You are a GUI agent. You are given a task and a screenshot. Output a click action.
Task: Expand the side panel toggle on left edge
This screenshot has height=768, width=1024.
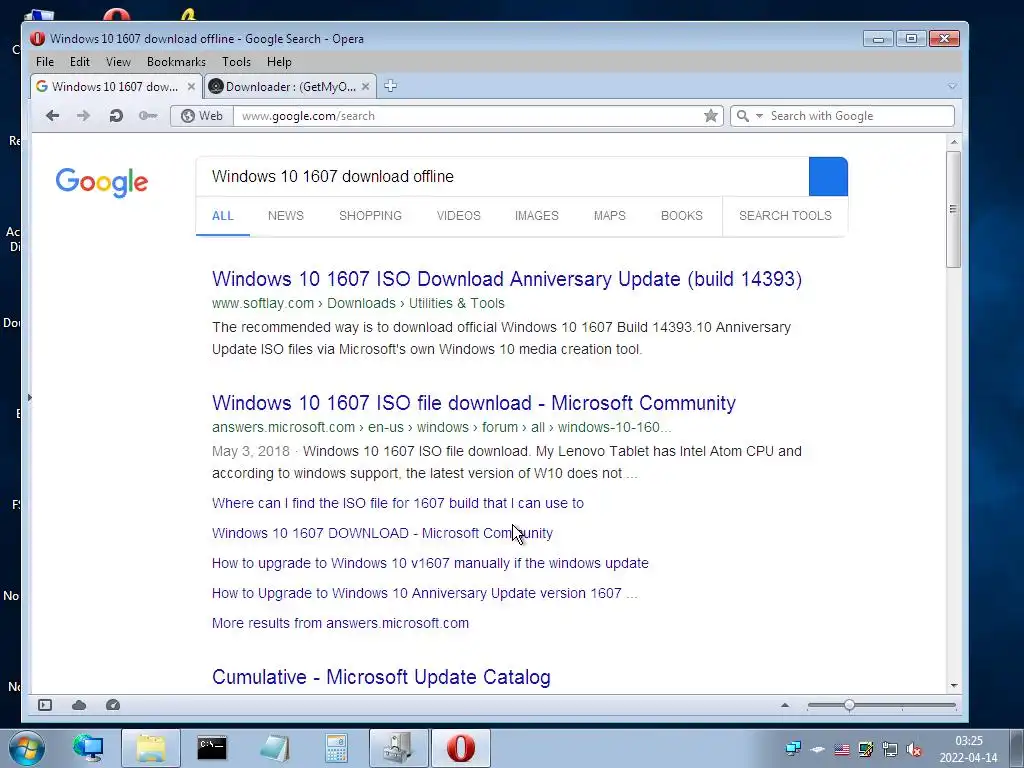(29, 397)
